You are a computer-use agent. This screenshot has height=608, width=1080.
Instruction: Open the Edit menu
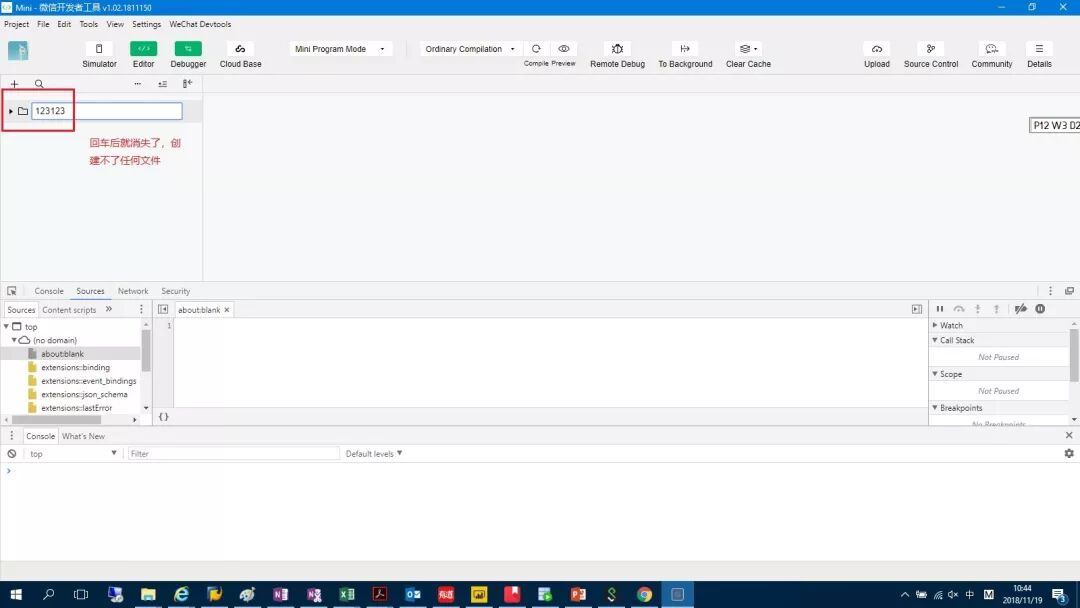tap(64, 24)
